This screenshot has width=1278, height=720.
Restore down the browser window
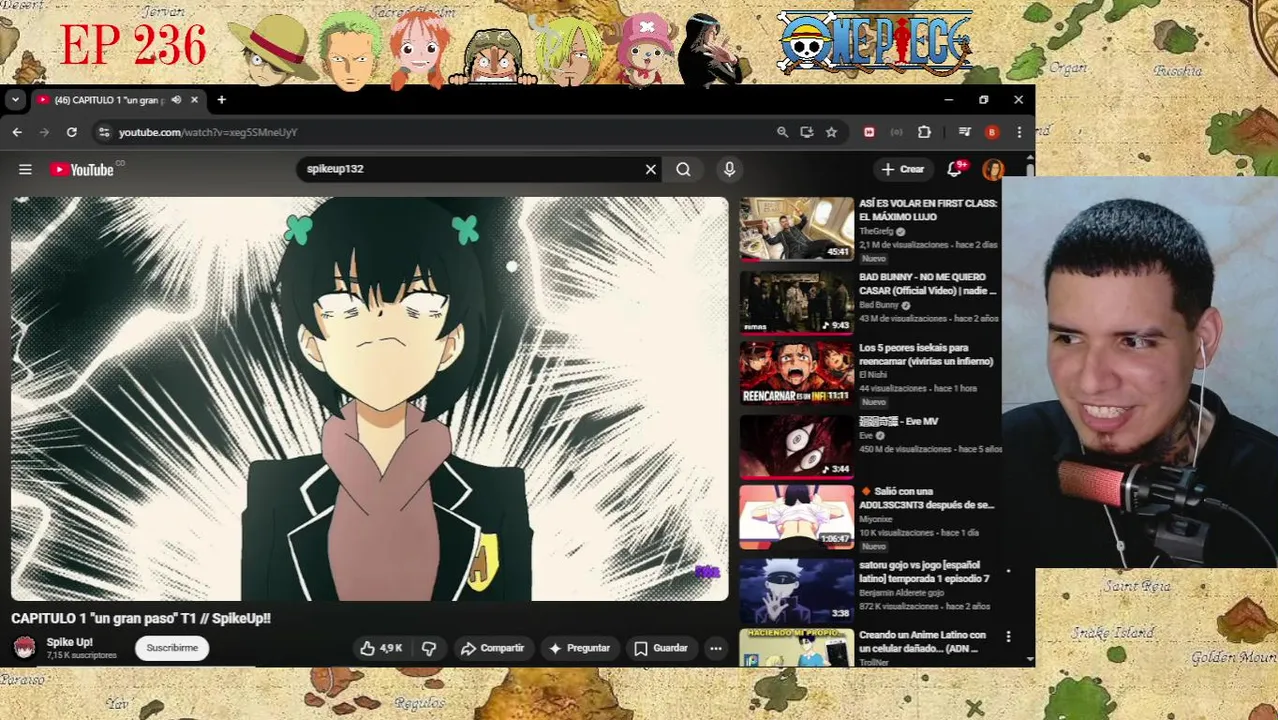click(983, 100)
